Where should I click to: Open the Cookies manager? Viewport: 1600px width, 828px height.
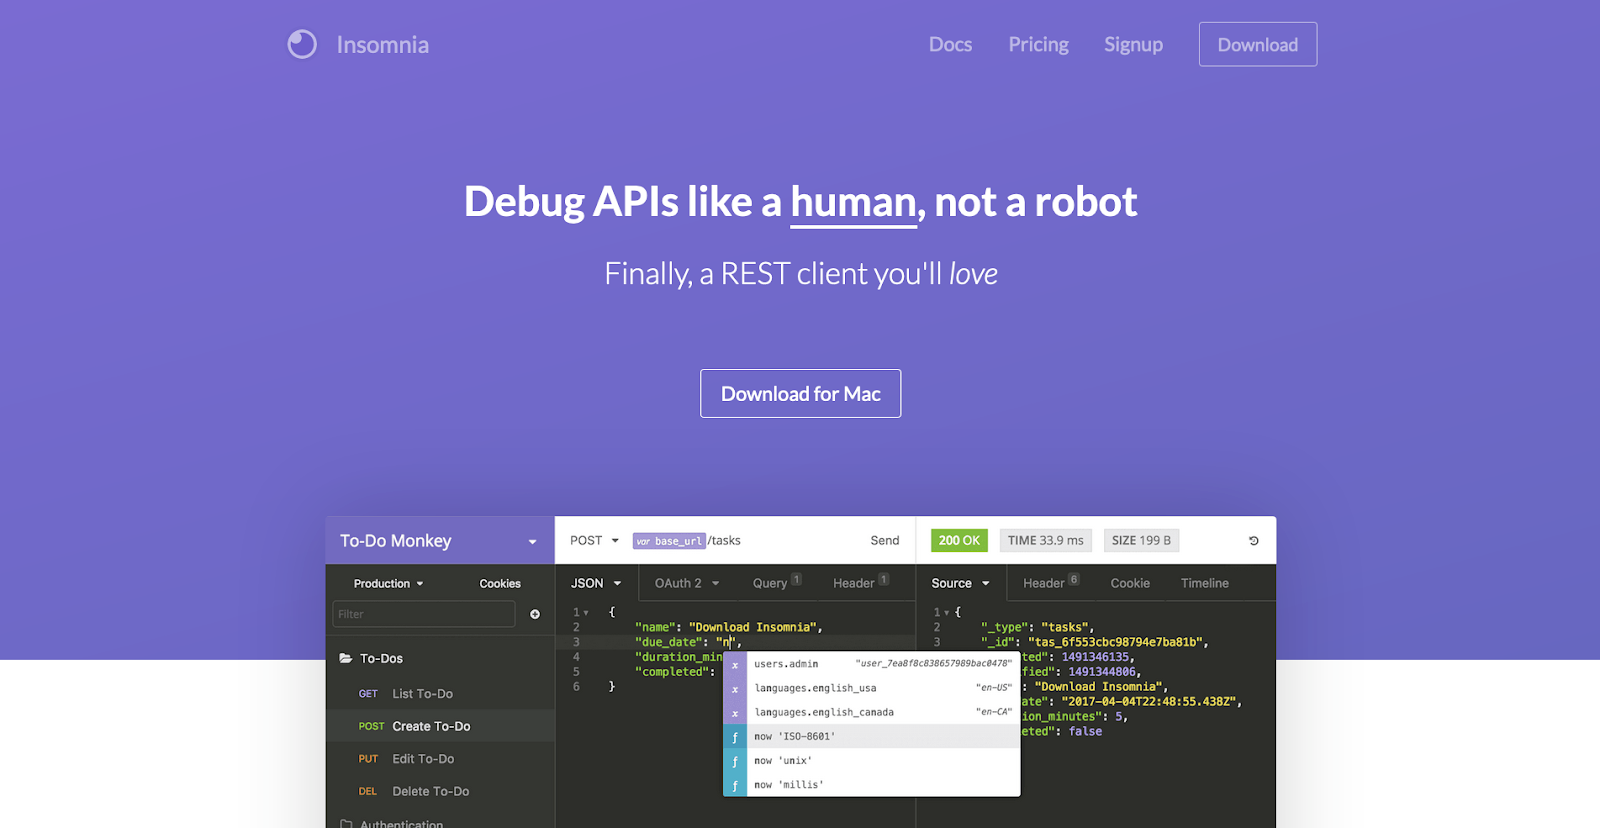500,583
